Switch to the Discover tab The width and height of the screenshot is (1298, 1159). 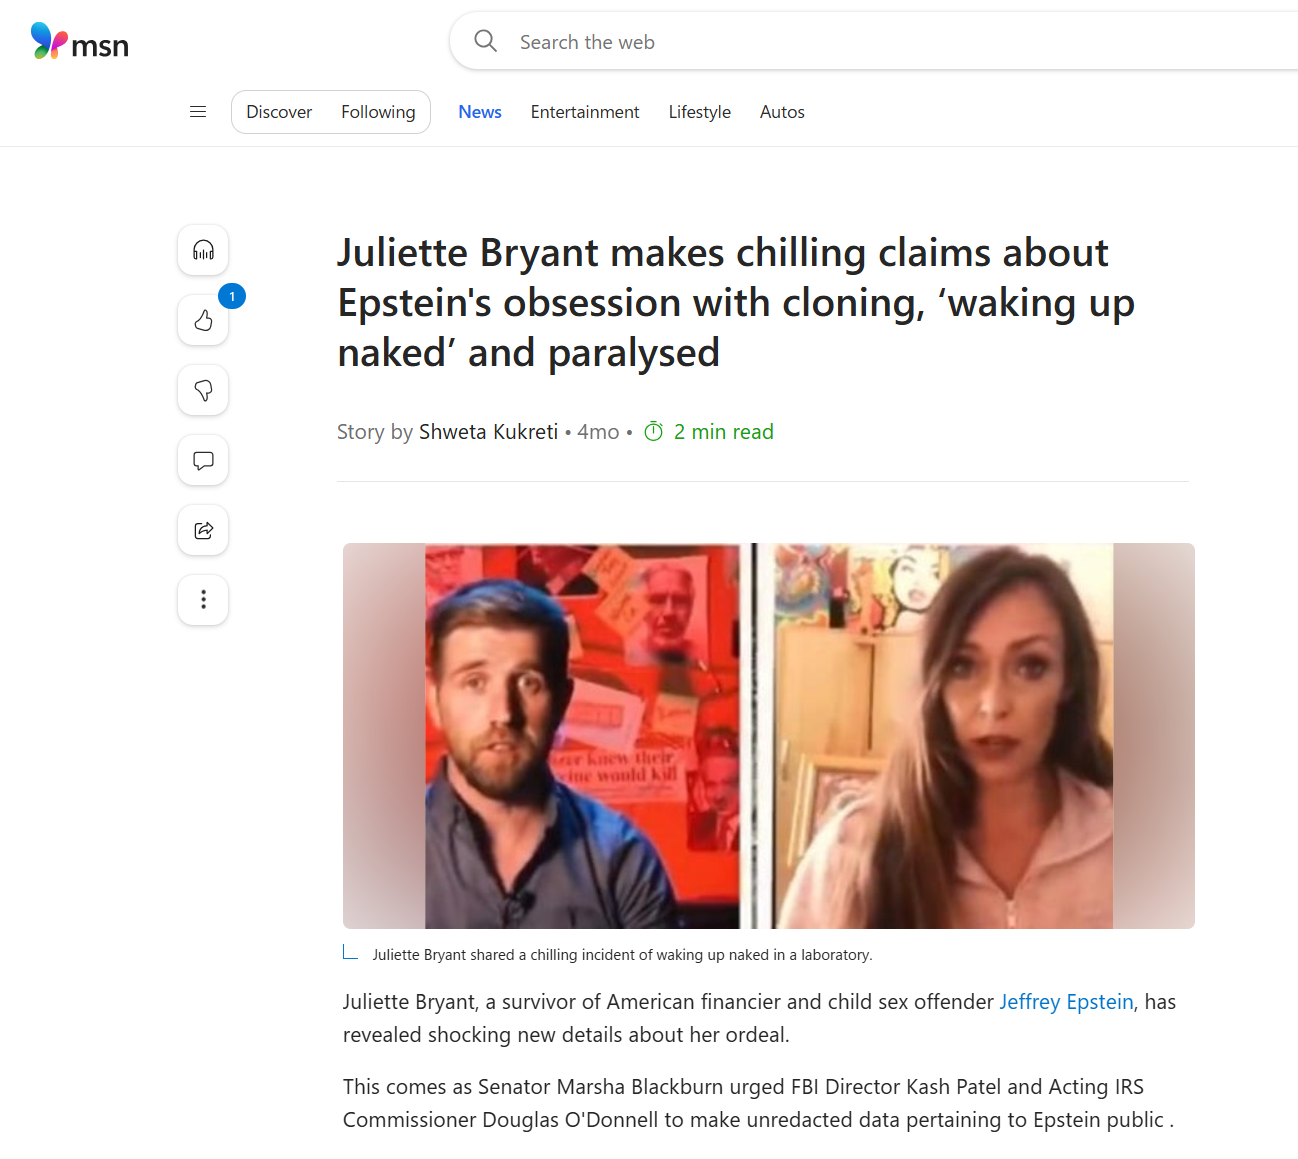click(x=279, y=112)
